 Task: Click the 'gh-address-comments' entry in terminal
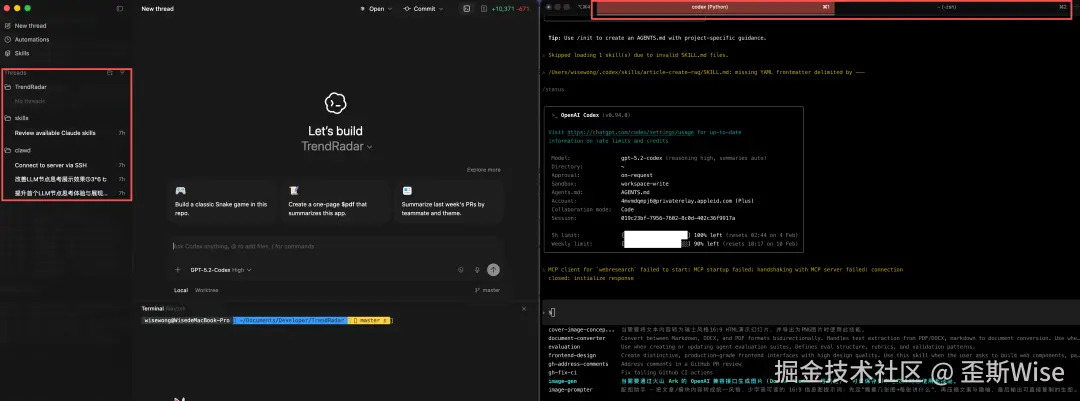click(x=578, y=364)
